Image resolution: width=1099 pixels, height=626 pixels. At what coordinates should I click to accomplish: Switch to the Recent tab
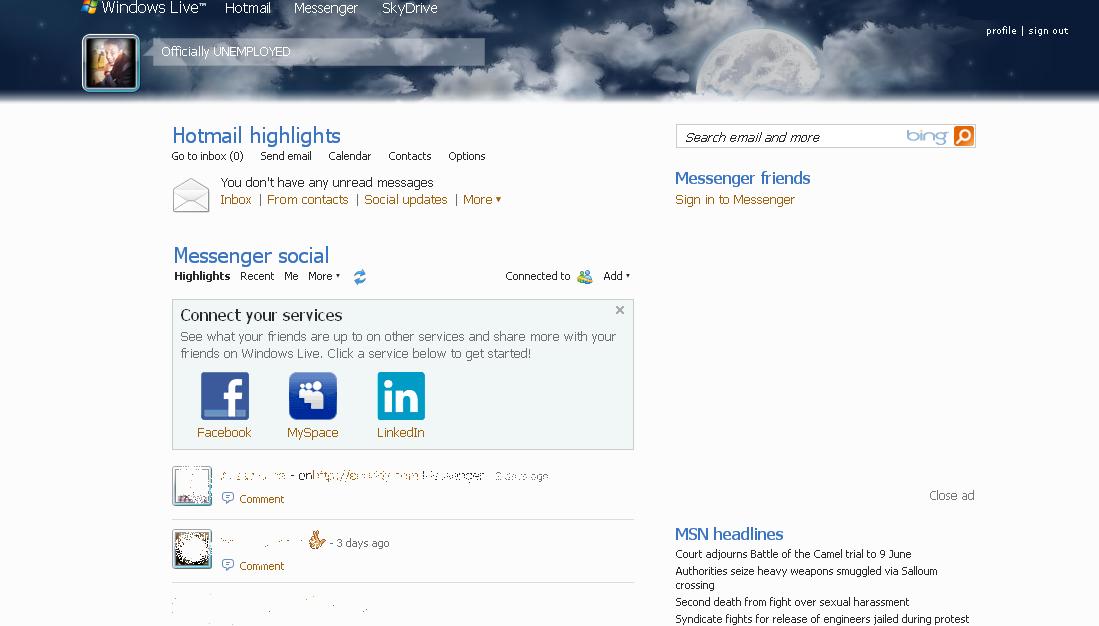click(x=257, y=276)
